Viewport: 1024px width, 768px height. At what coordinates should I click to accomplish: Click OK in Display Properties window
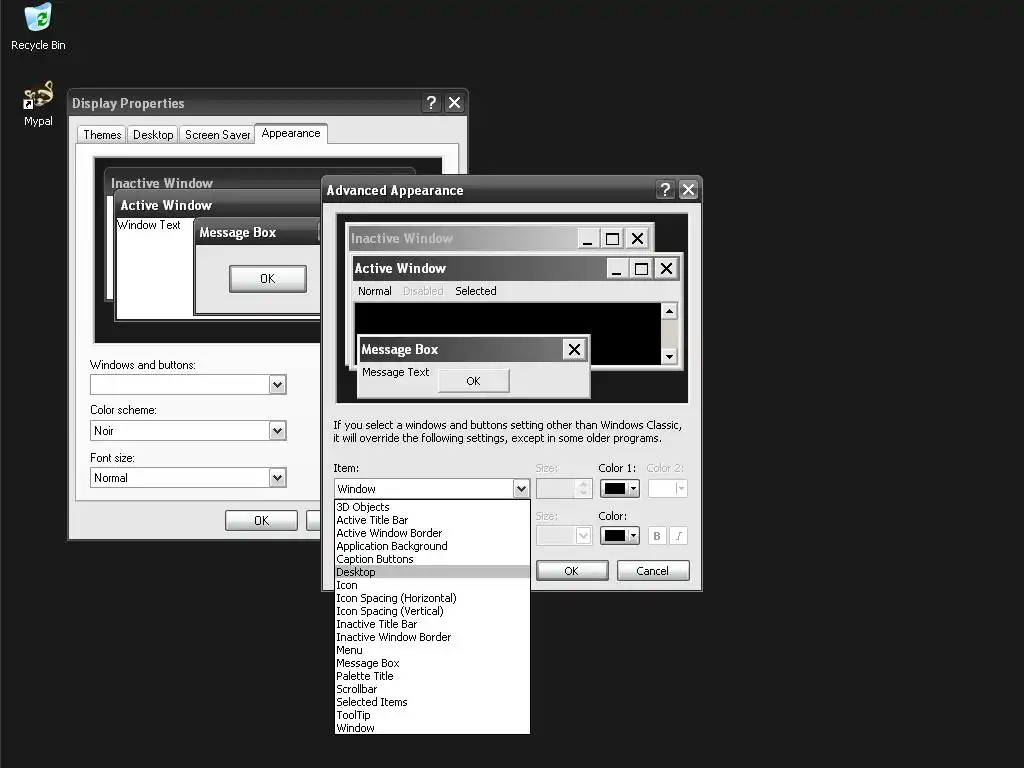[261, 520]
